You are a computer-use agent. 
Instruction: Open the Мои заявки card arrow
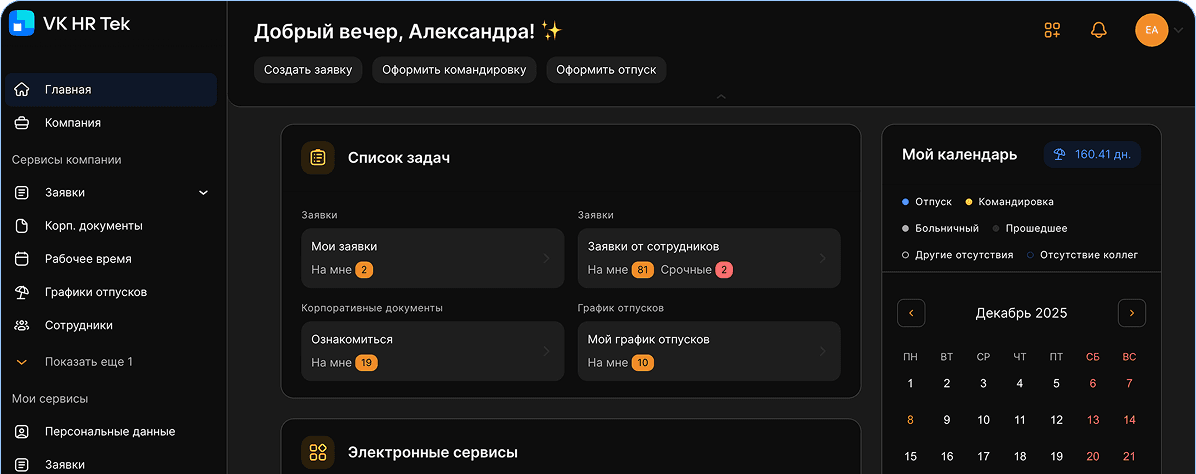click(546, 258)
